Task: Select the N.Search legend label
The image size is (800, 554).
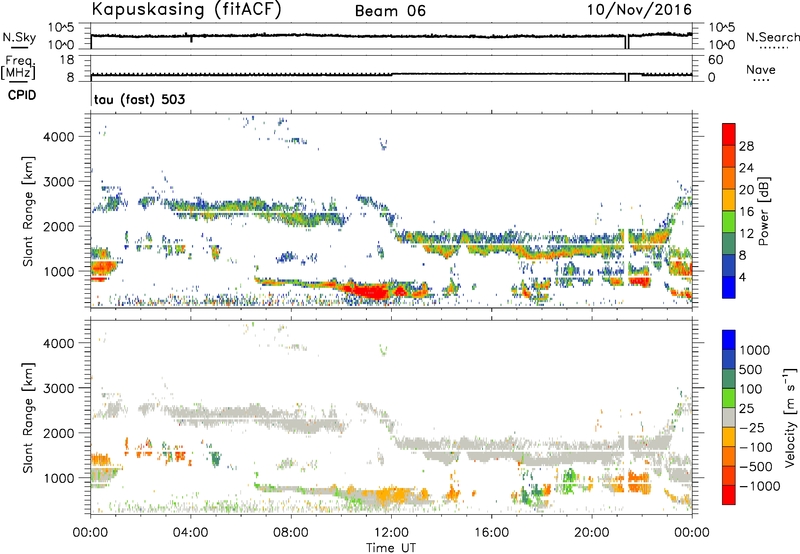Action: click(772, 37)
